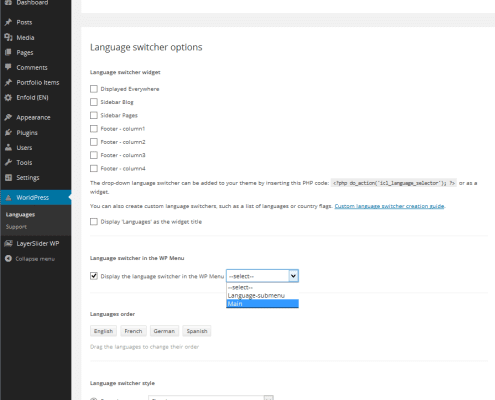Screen dimensions: 495x400
Task: Click the German language order button
Action: pos(164,331)
